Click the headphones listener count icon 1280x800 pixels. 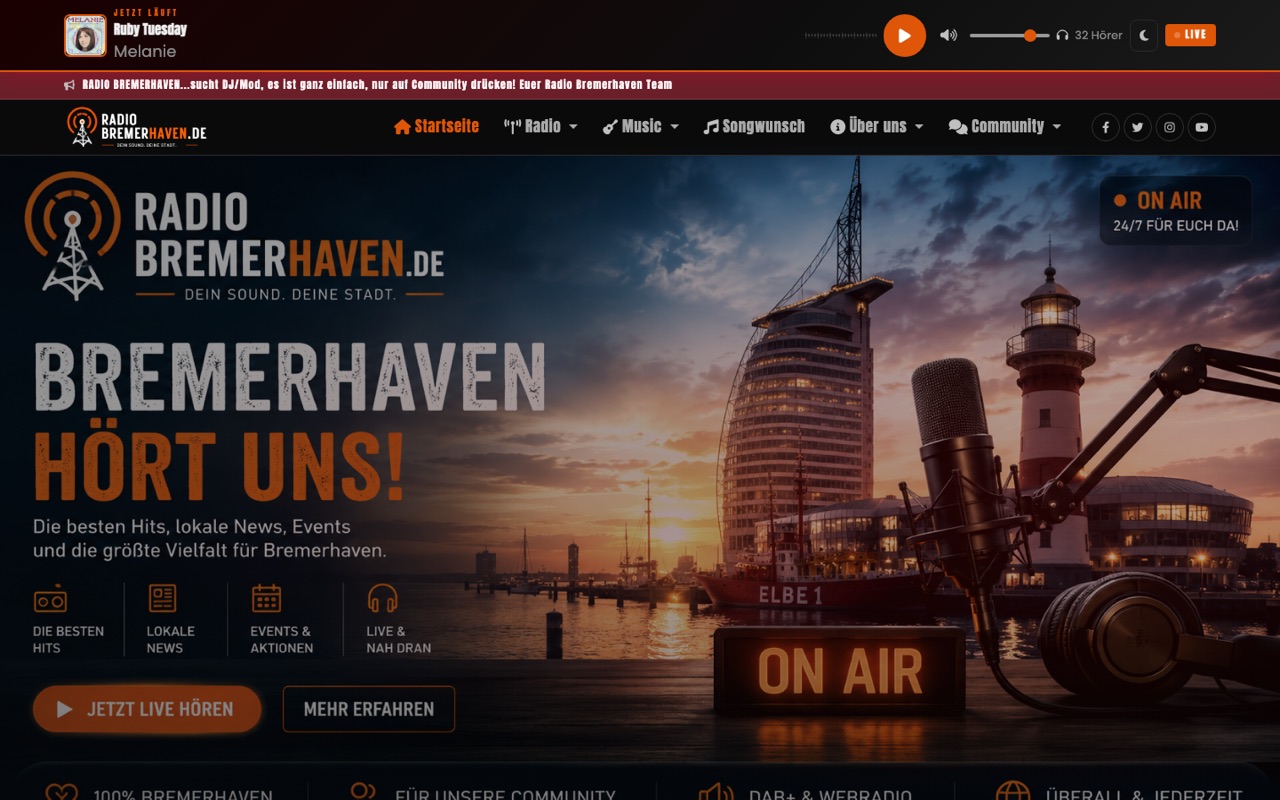[1062, 35]
